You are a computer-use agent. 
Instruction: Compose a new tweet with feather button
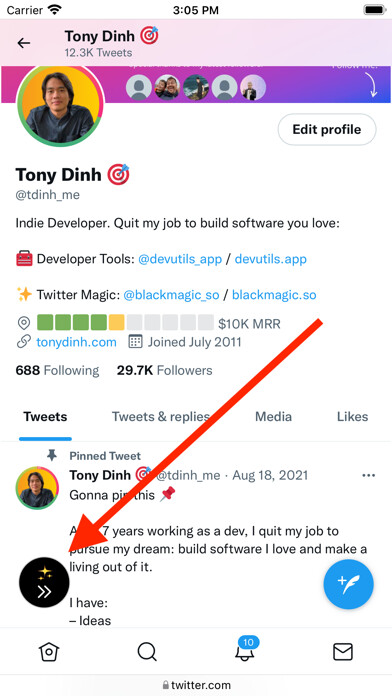(348, 584)
